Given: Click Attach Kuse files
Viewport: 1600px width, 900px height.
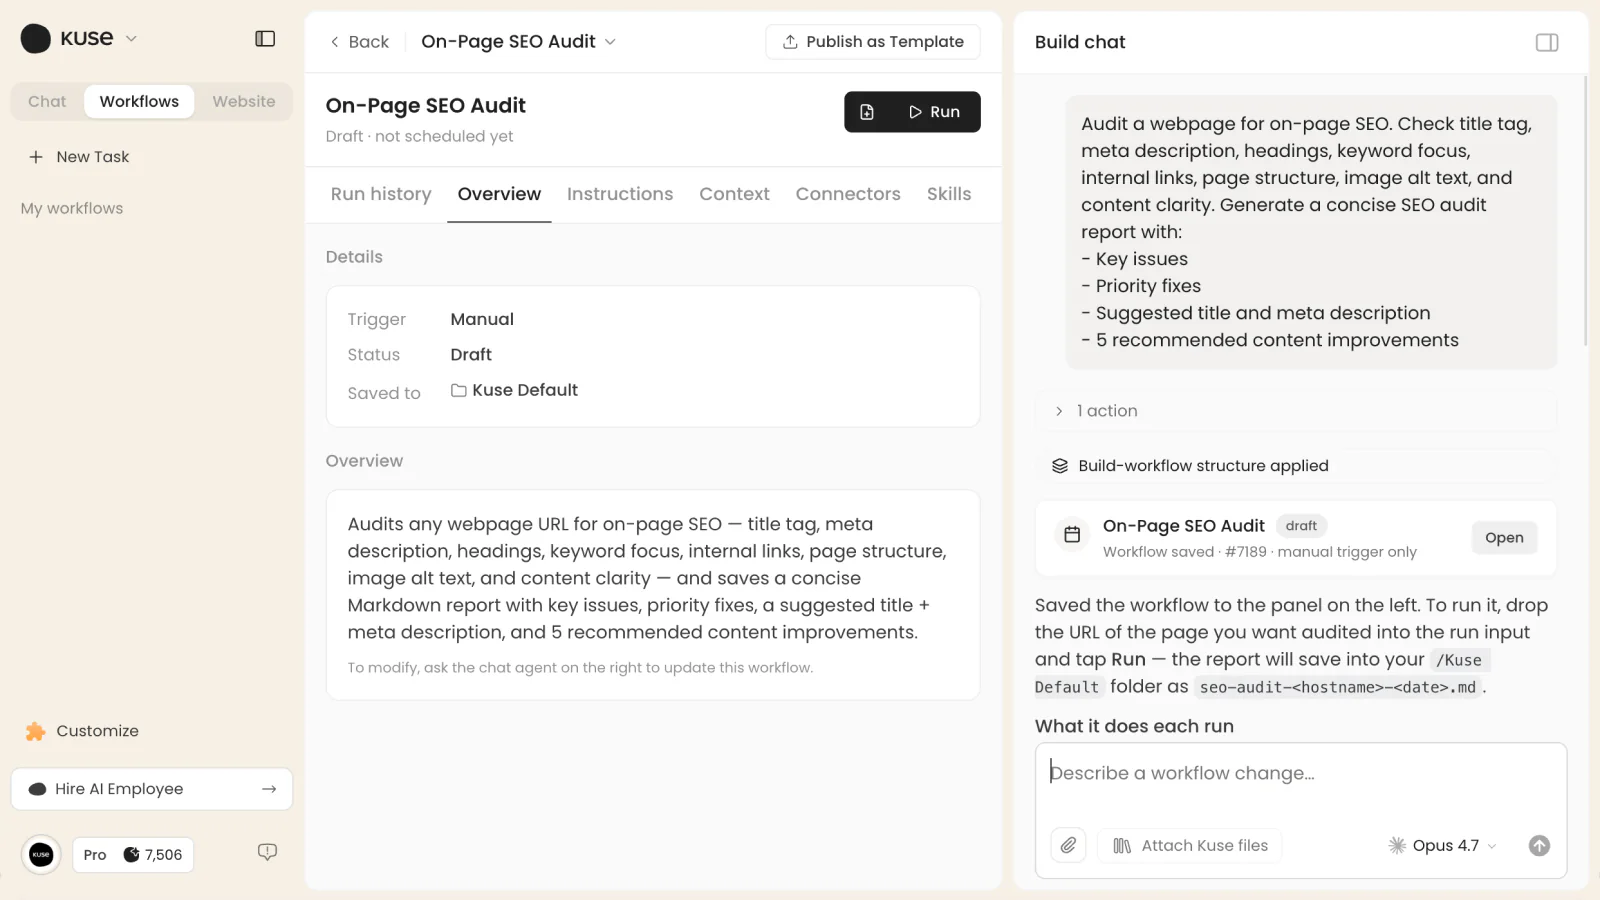Looking at the screenshot, I should pos(1190,846).
